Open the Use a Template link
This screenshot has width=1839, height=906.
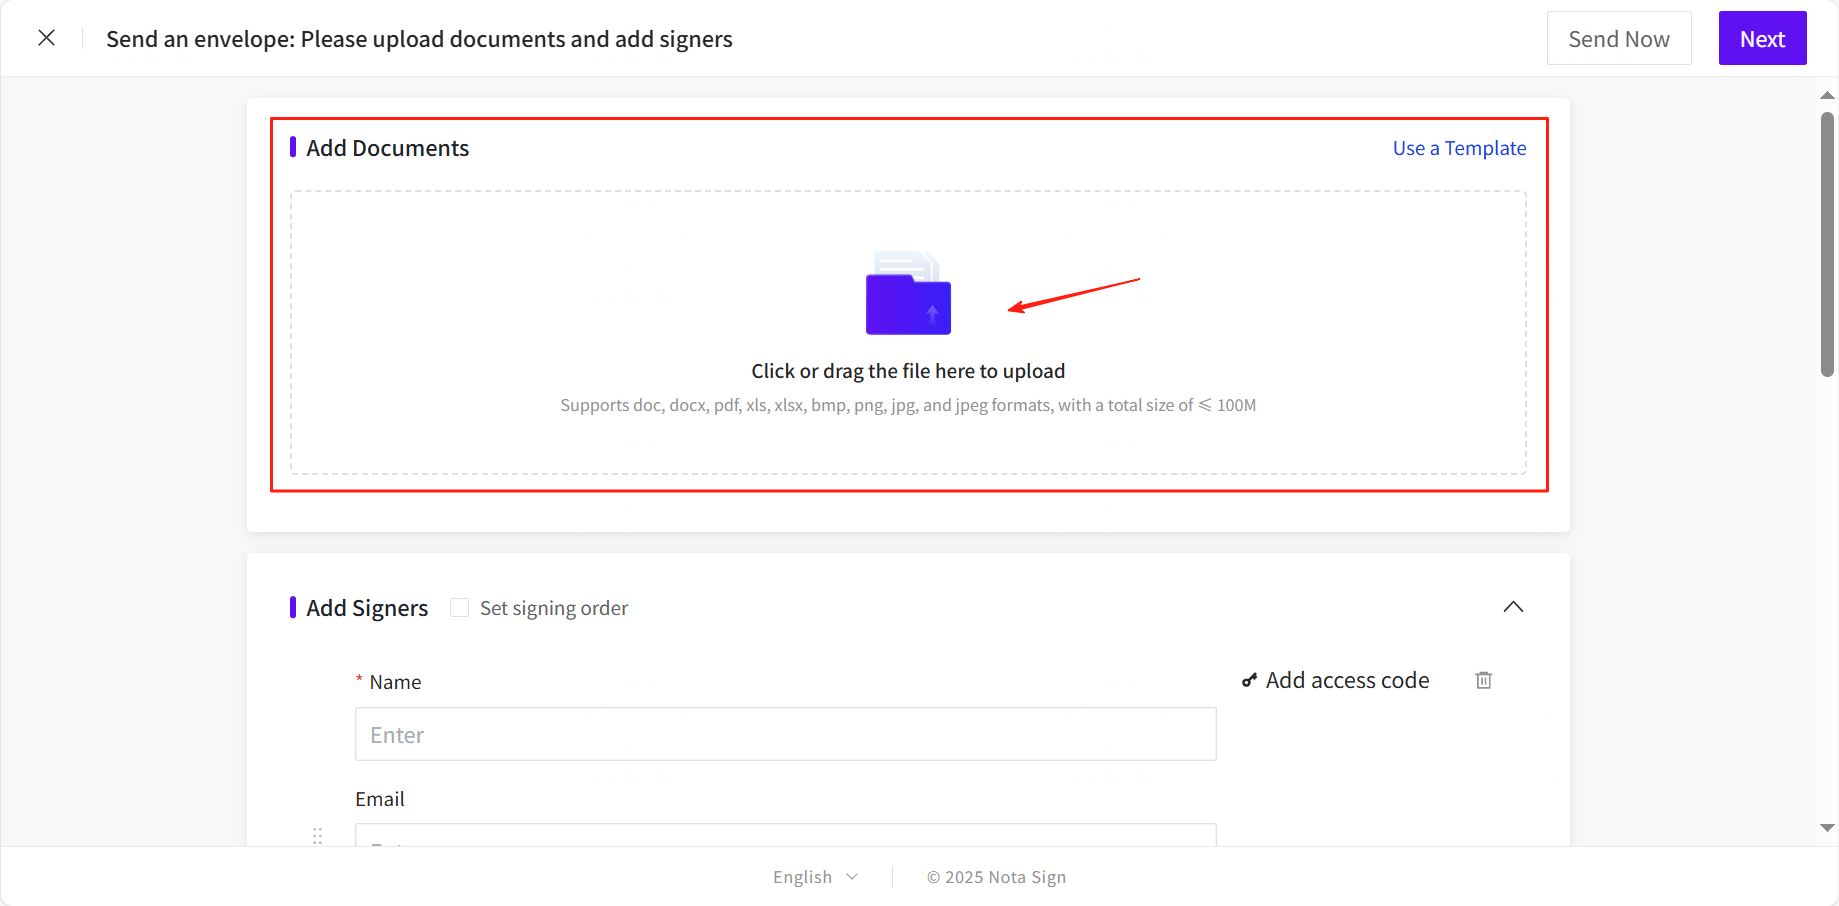point(1459,148)
